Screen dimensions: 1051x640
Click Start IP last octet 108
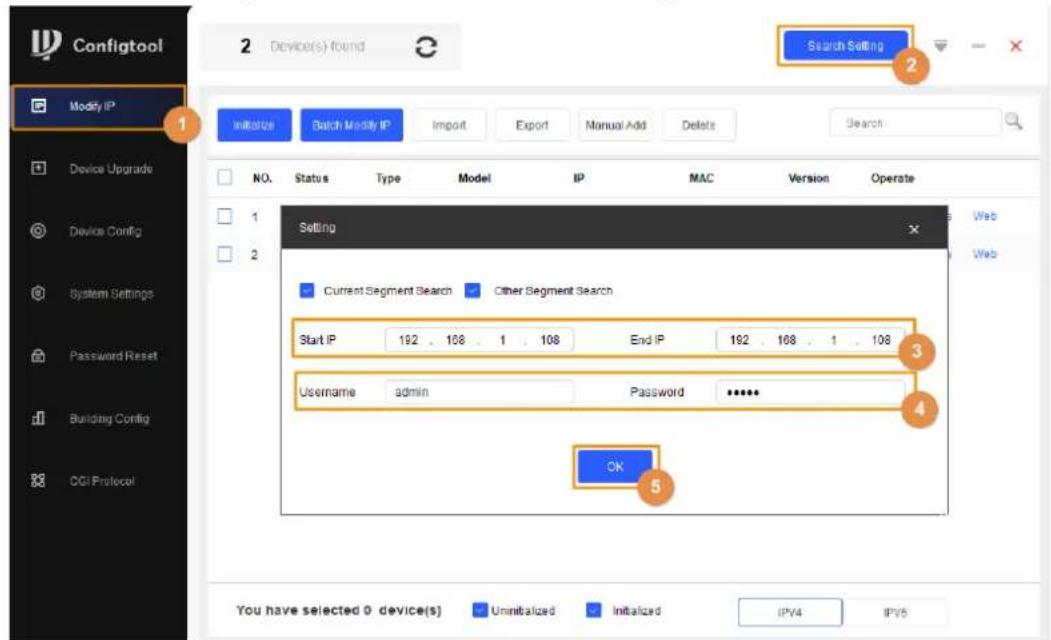[550, 340]
